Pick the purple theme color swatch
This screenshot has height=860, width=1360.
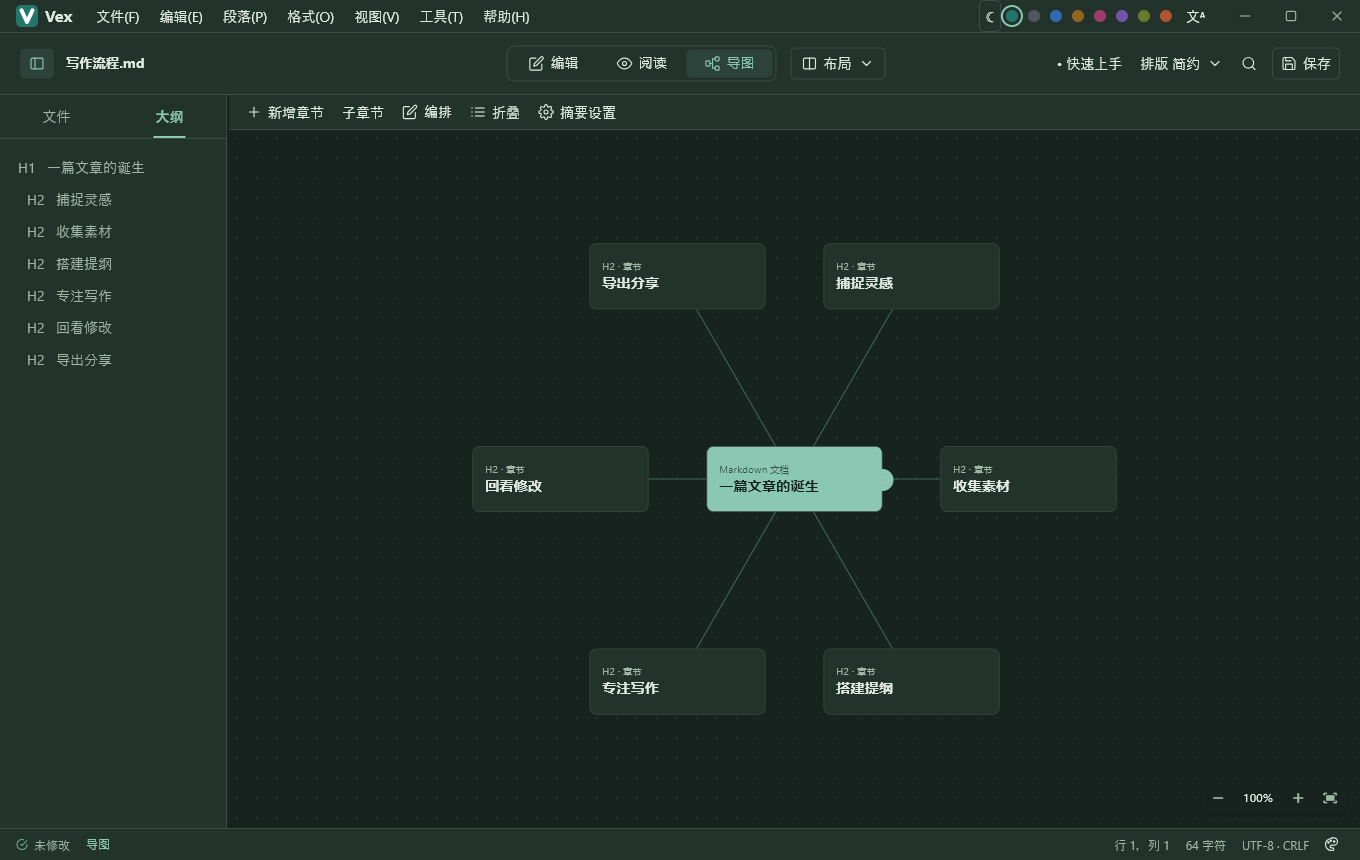[x=1122, y=16]
